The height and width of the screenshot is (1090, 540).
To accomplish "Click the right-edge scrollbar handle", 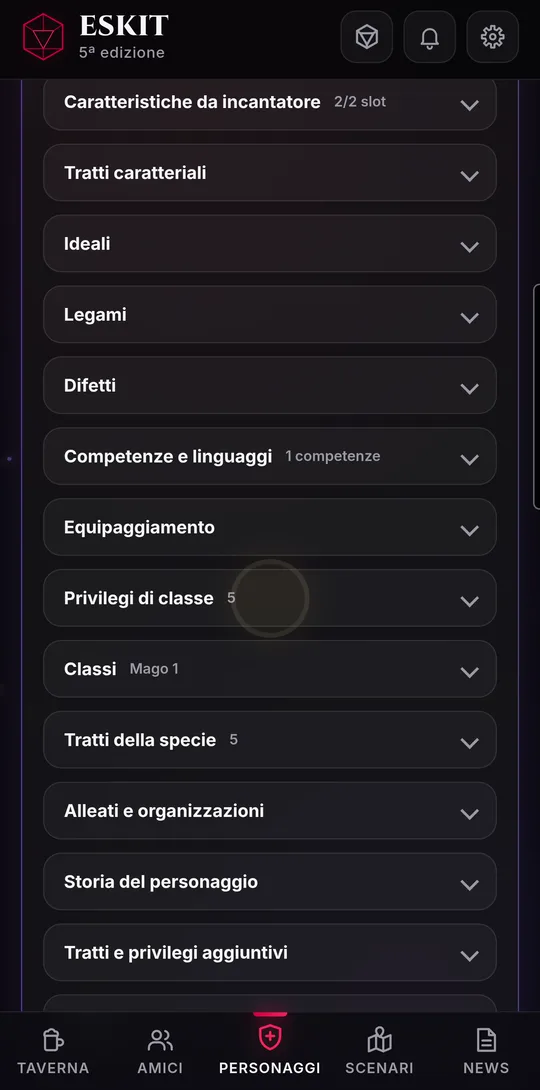I will [536, 397].
